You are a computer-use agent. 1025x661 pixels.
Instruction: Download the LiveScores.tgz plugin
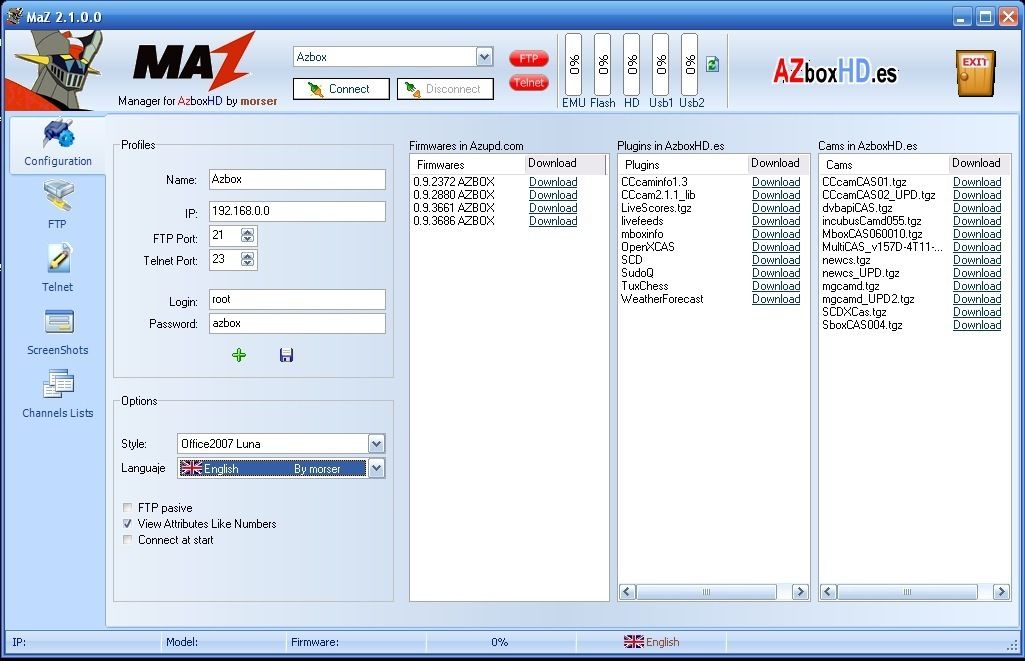click(x=776, y=208)
